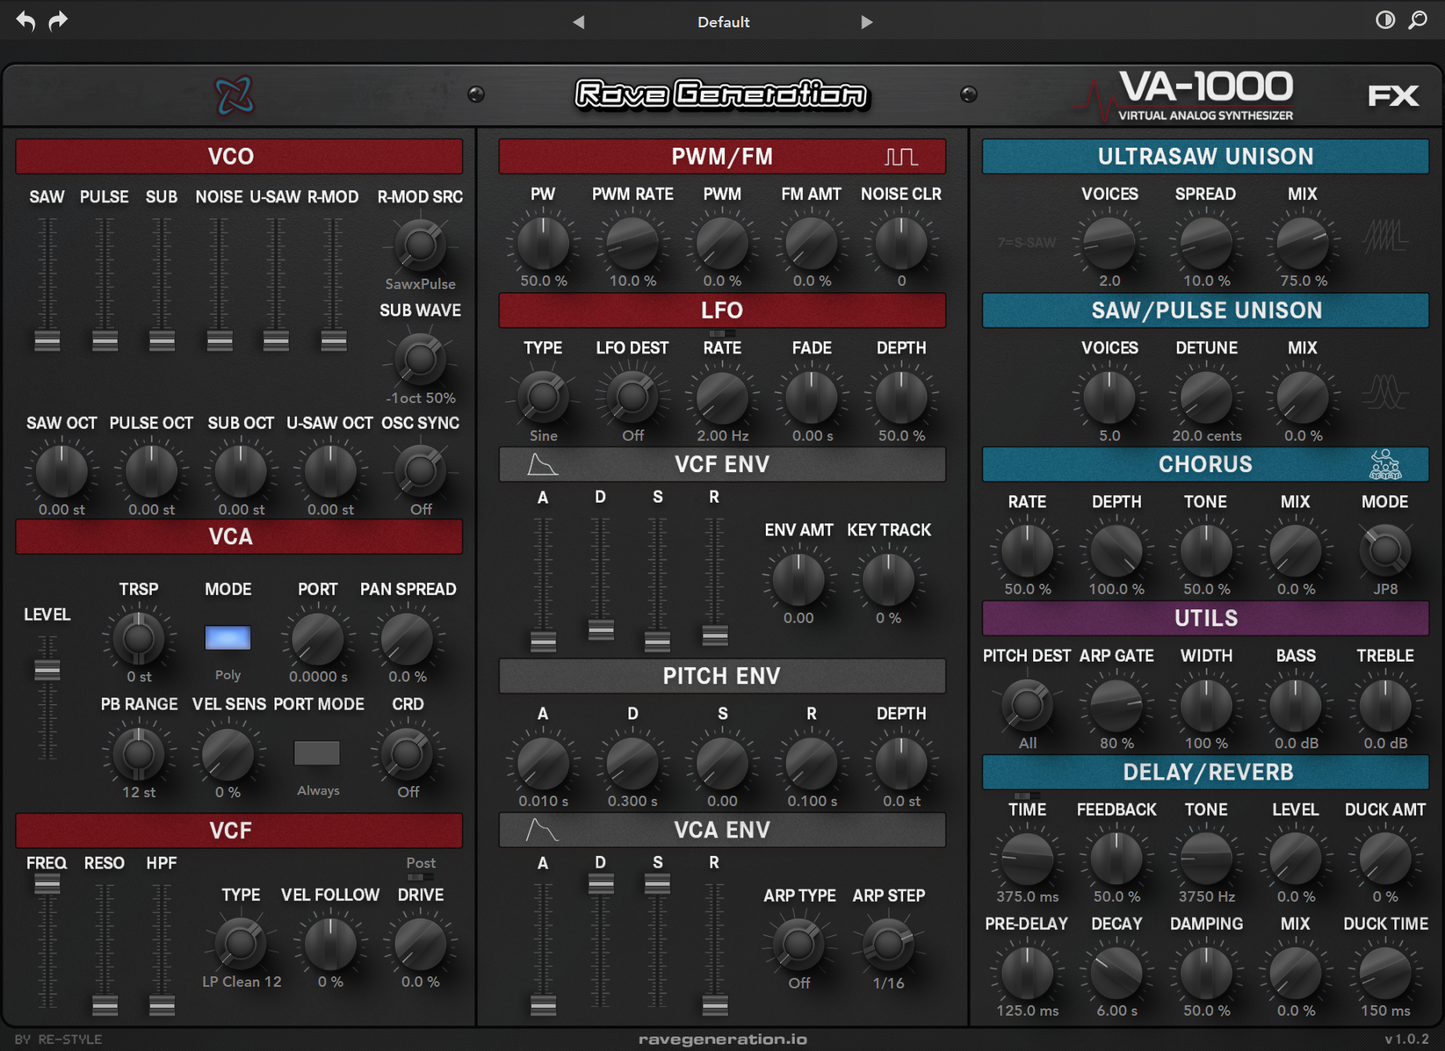Click the choir icon on the Chorus header

pyautogui.click(x=1385, y=463)
